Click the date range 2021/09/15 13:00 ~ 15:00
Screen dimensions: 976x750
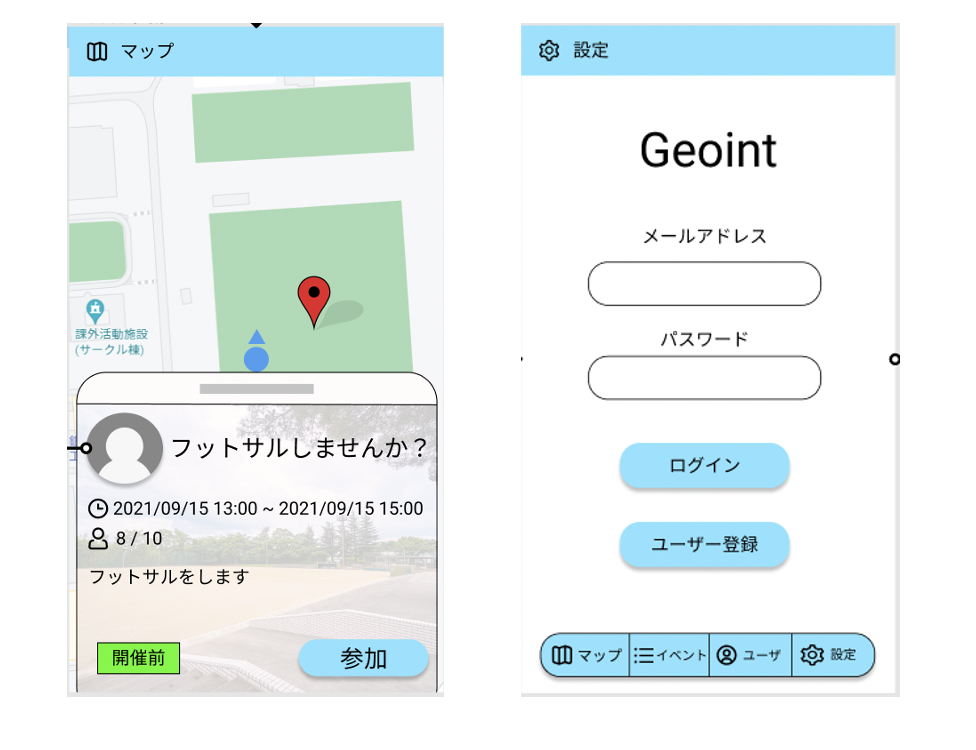tap(268, 509)
